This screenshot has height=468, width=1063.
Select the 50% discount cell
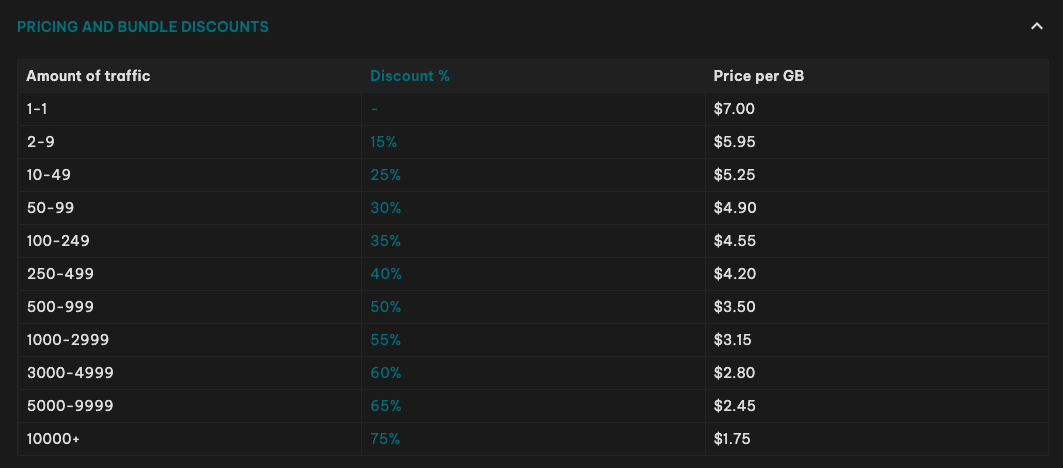coord(385,307)
